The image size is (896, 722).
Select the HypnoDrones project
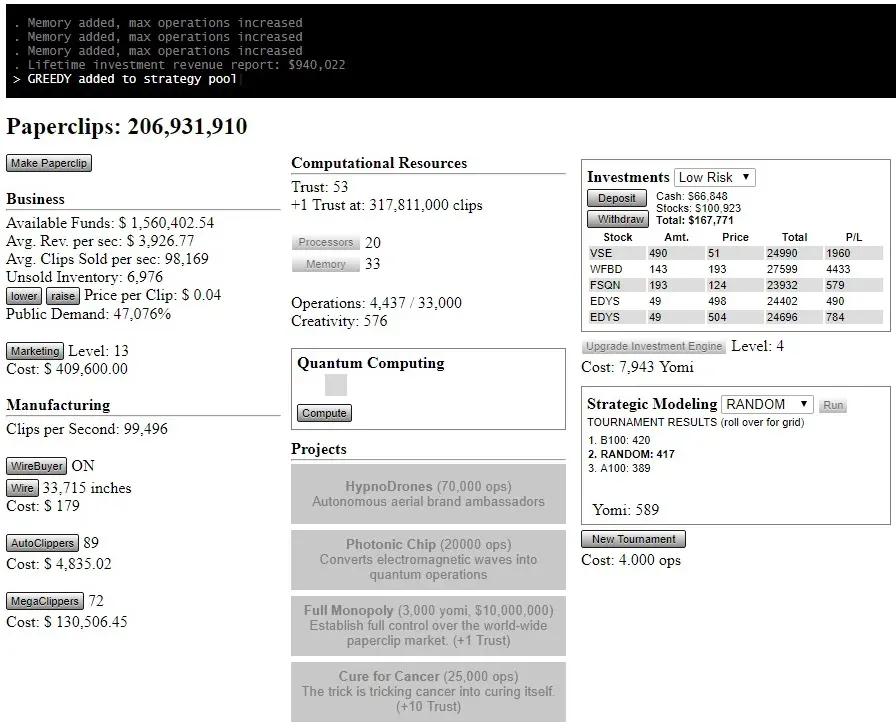tap(428, 494)
